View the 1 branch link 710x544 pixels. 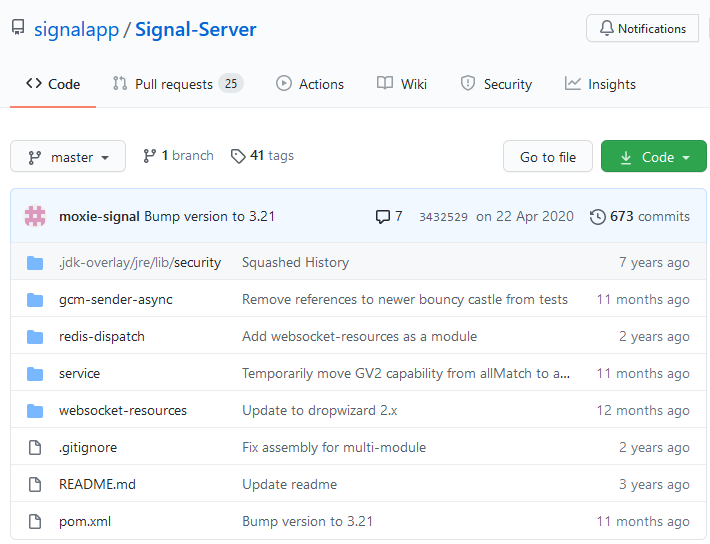click(x=178, y=156)
